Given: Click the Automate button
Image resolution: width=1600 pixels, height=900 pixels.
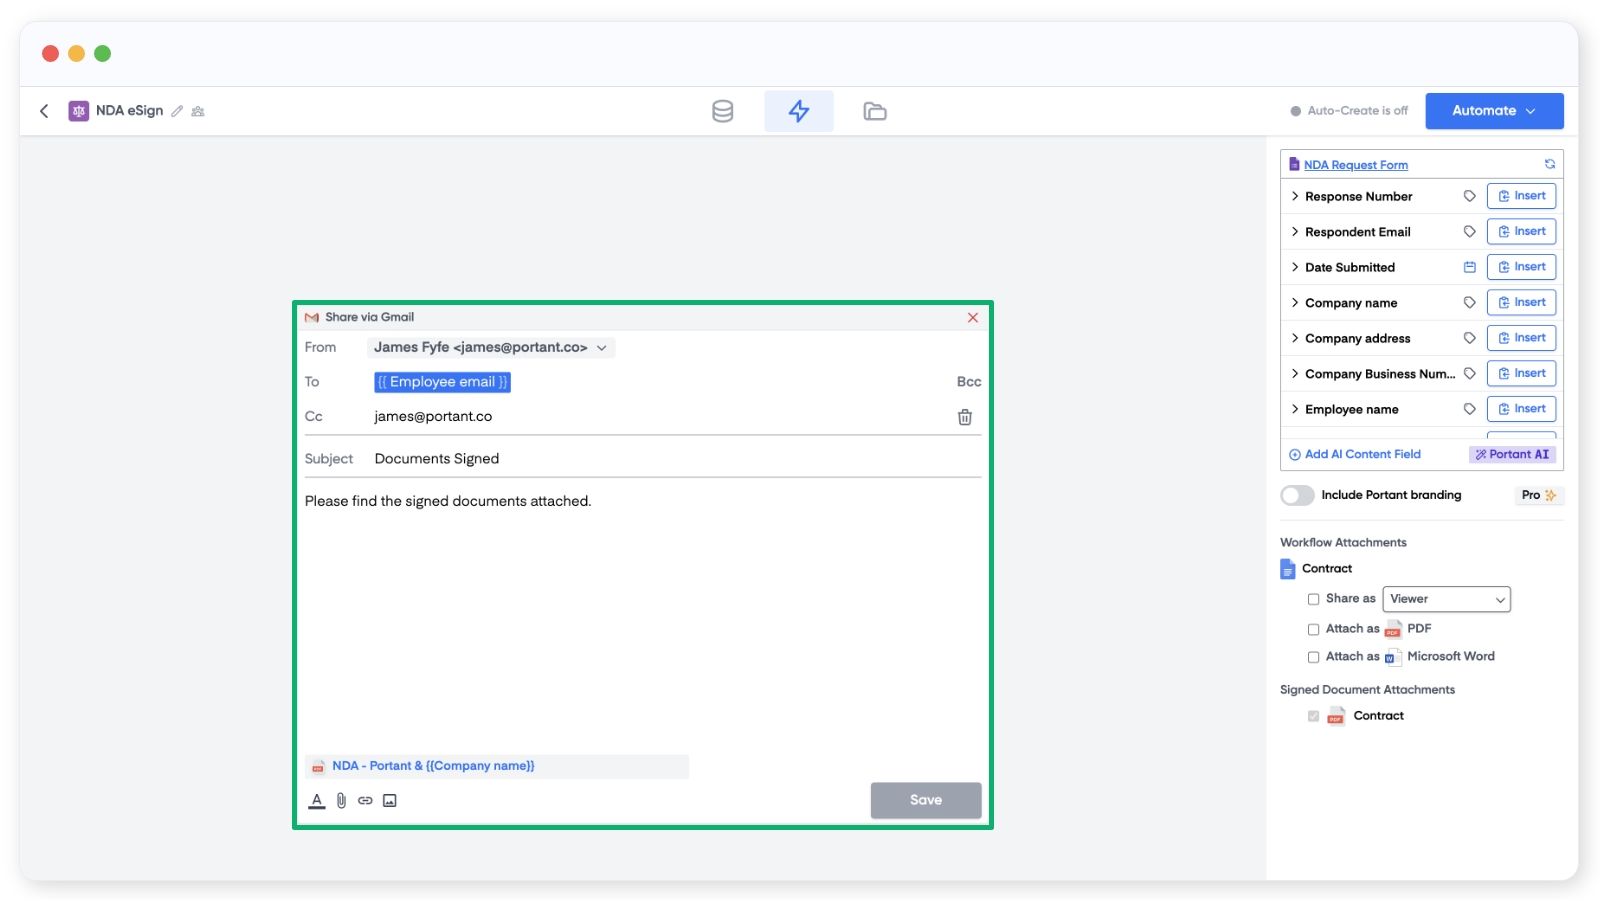Looking at the screenshot, I should [x=1493, y=111].
